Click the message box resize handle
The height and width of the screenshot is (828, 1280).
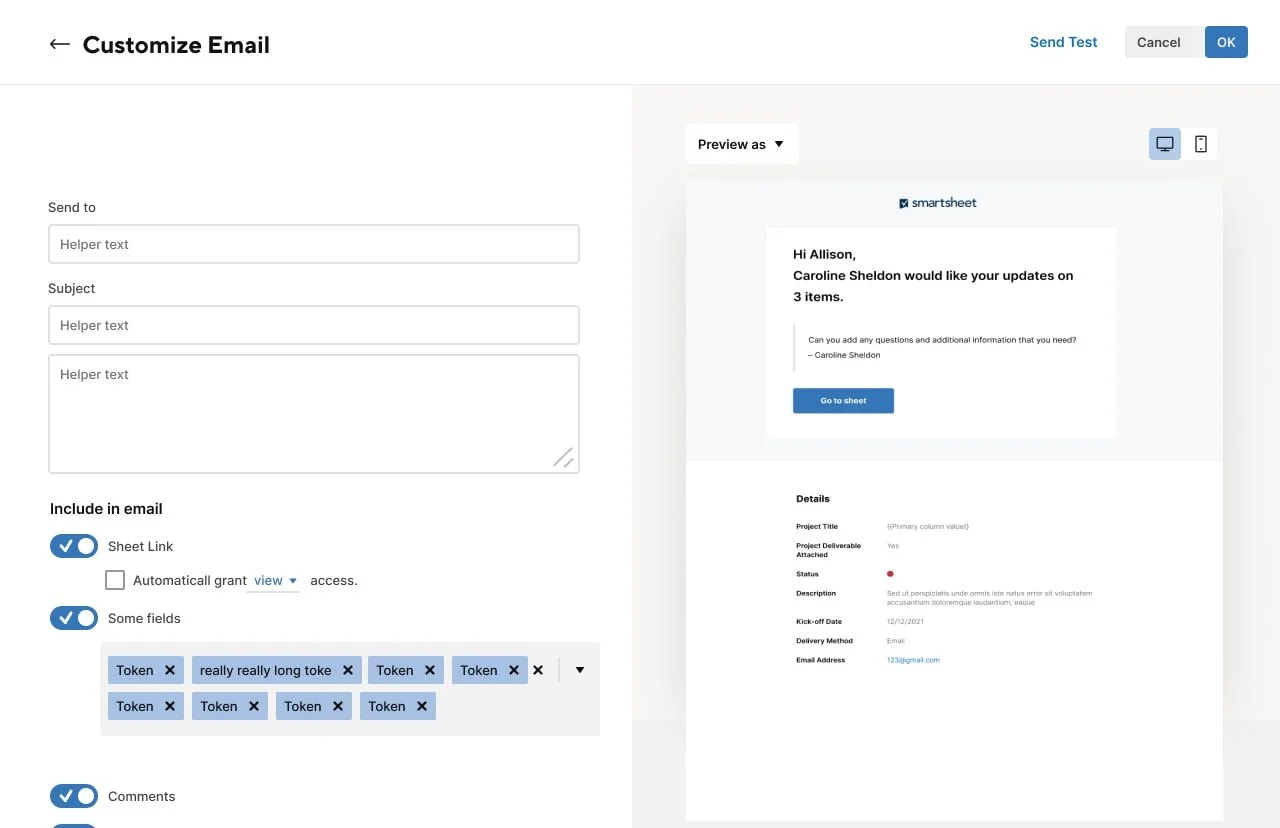(563, 457)
